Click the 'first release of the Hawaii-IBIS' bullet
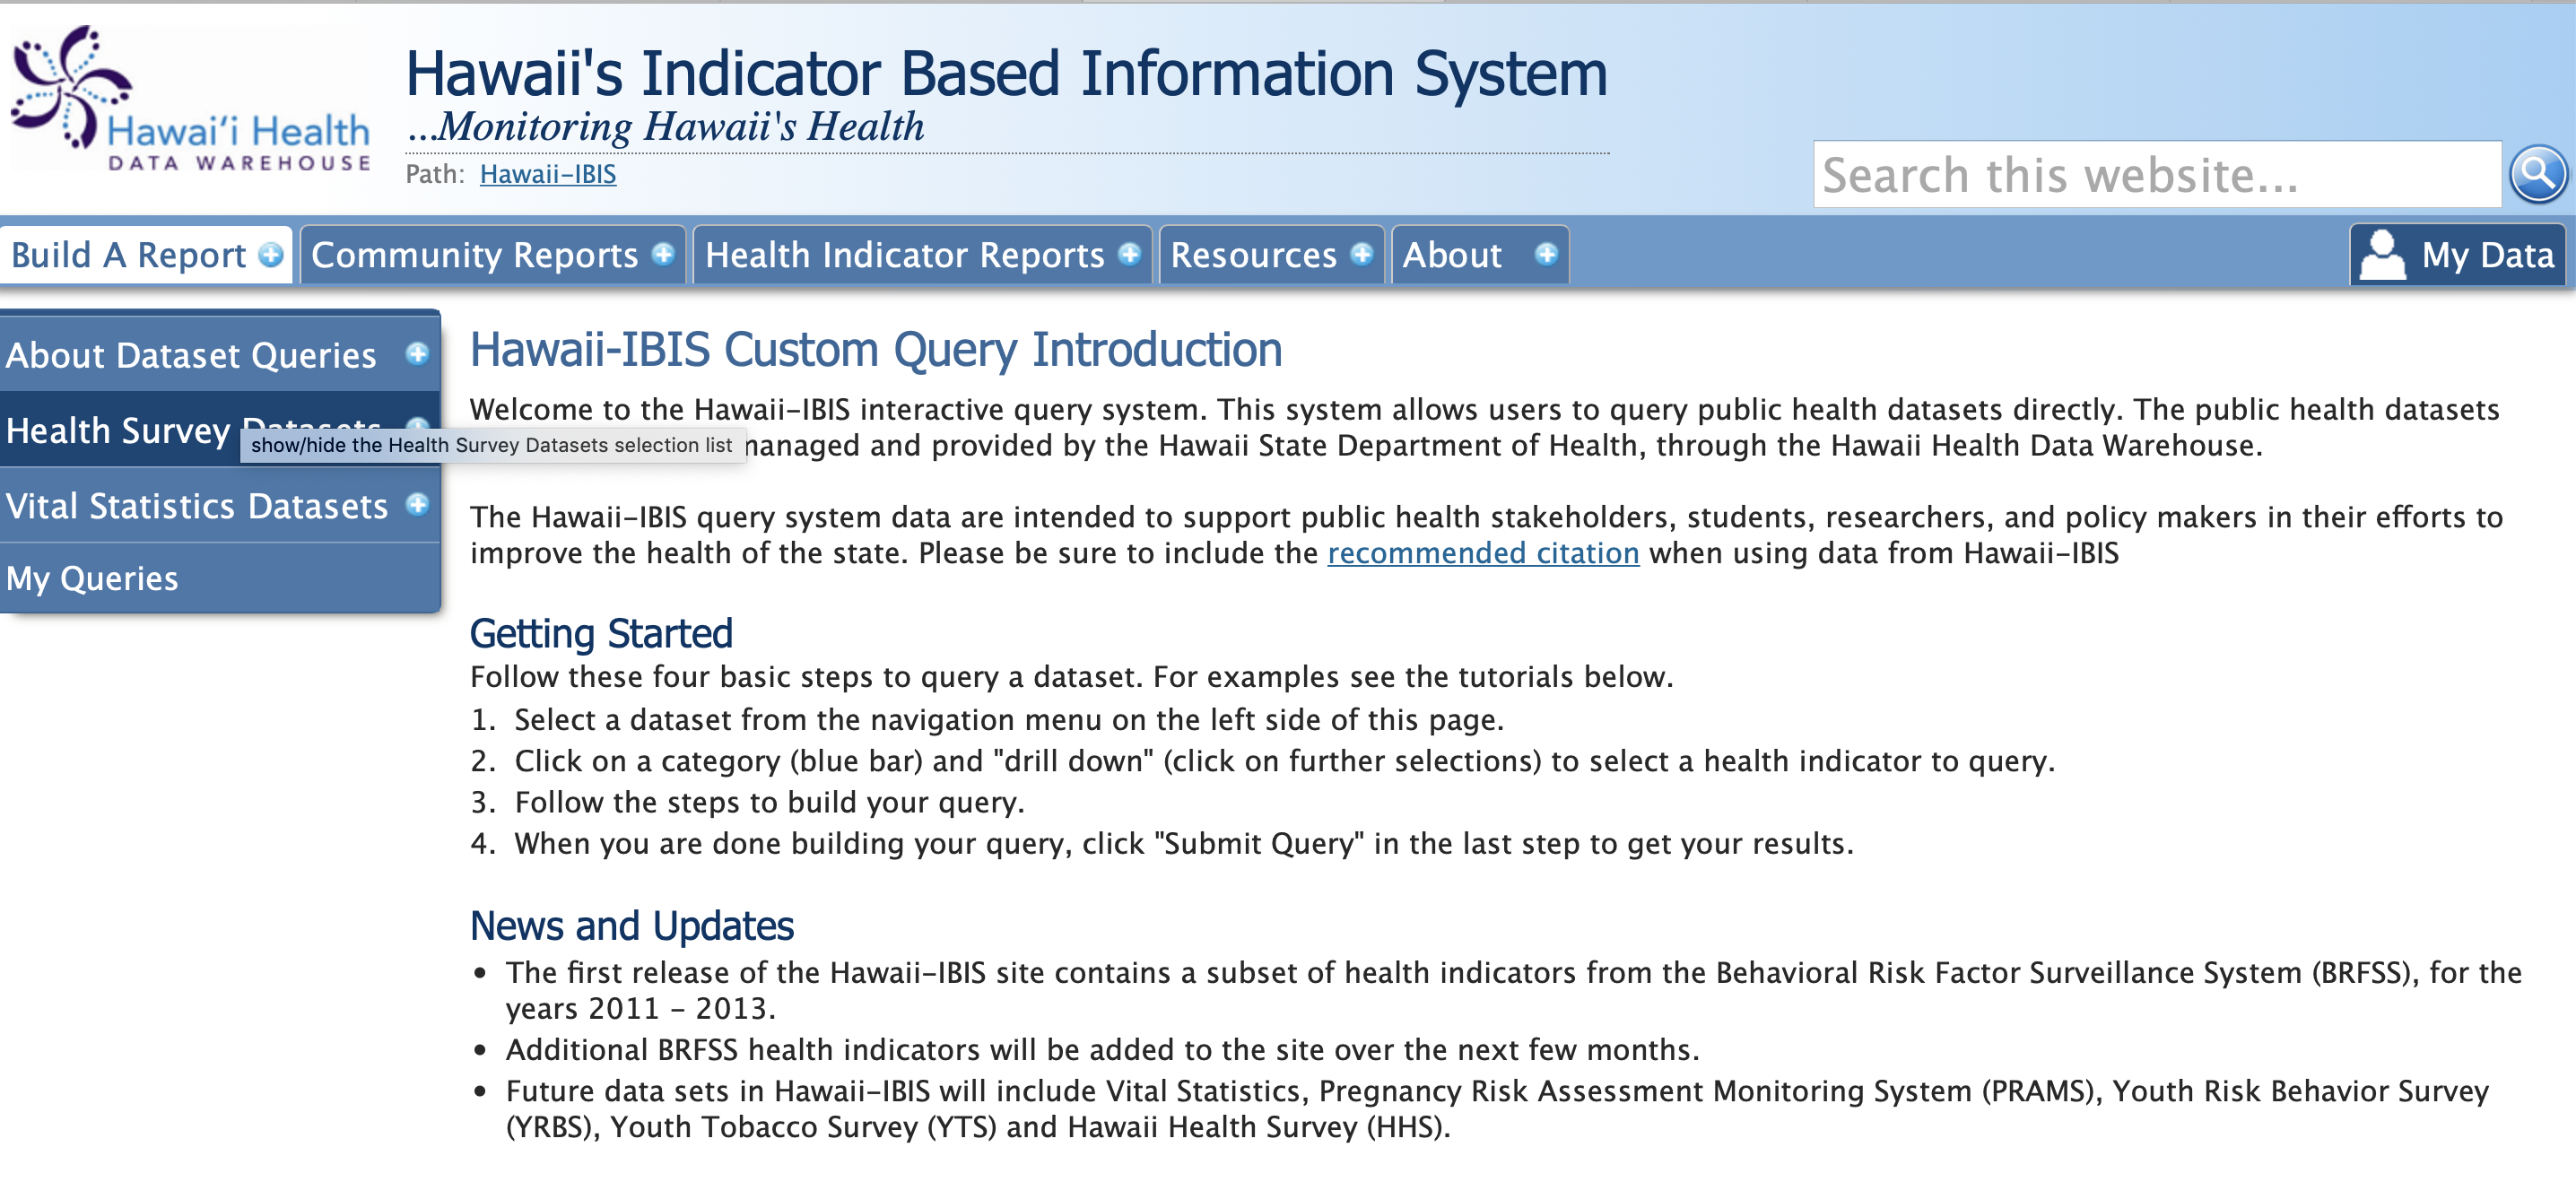 pyautogui.click(x=1513, y=990)
